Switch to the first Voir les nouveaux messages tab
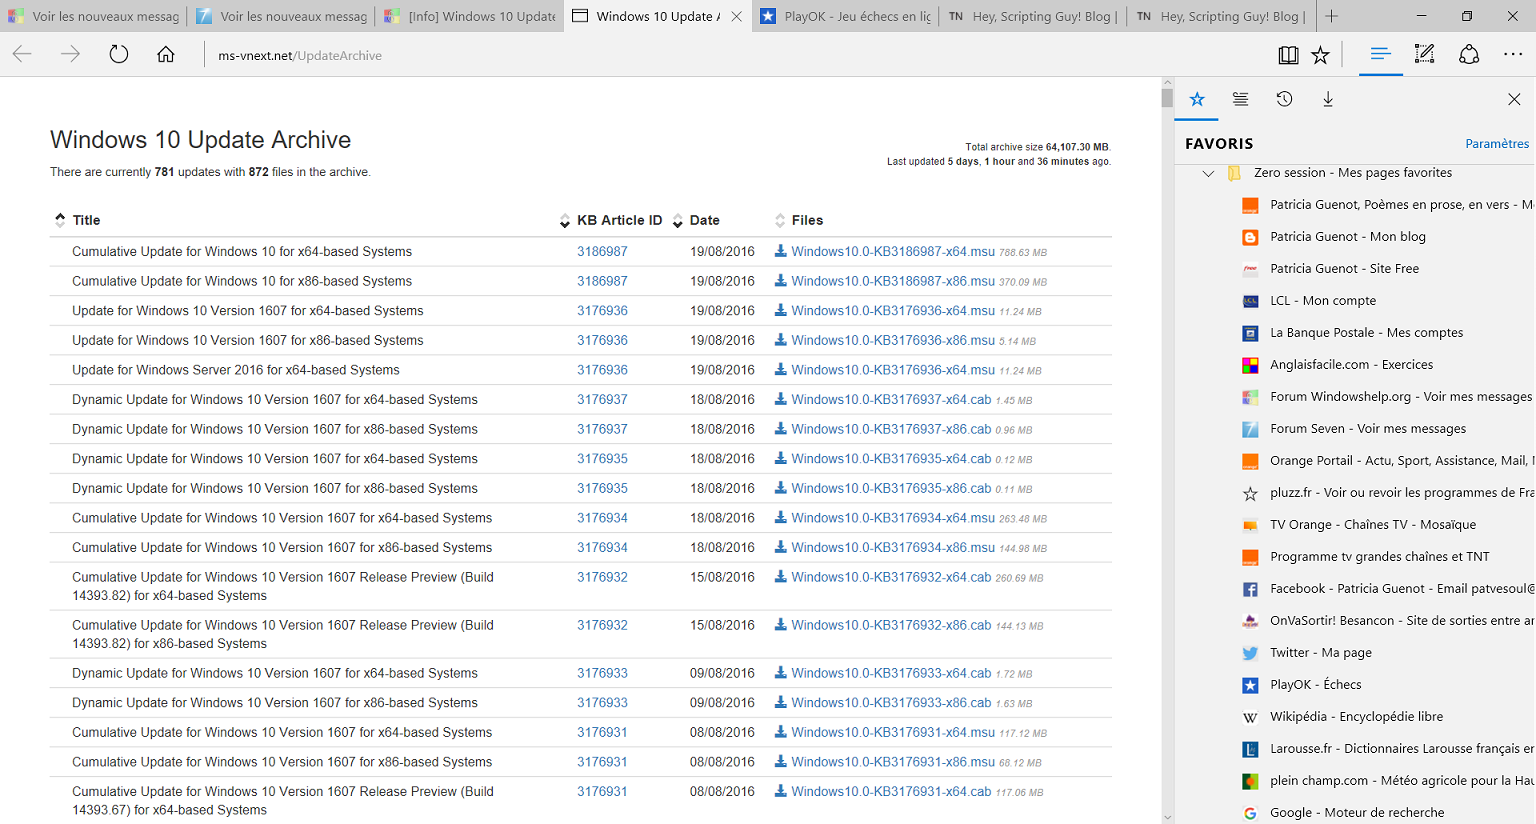1536x824 pixels. (x=94, y=16)
